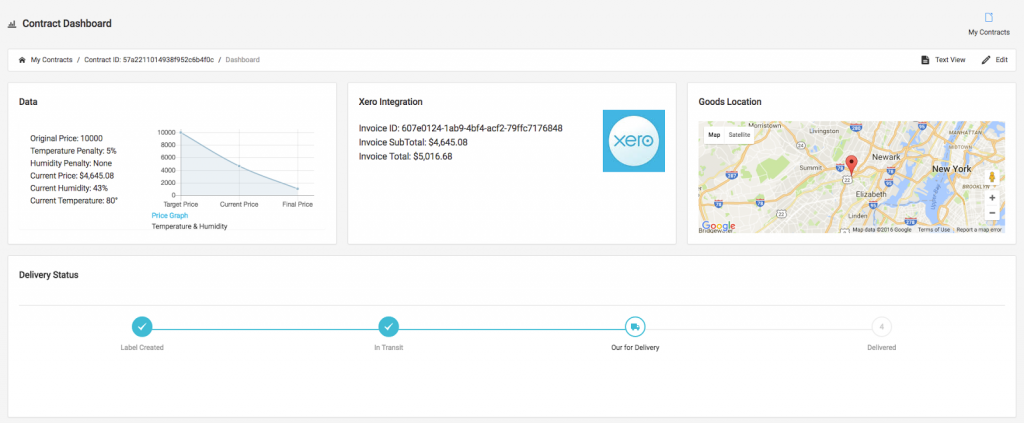The image size is (1024, 423).
Task: Click New York label on map
Action: point(952,168)
